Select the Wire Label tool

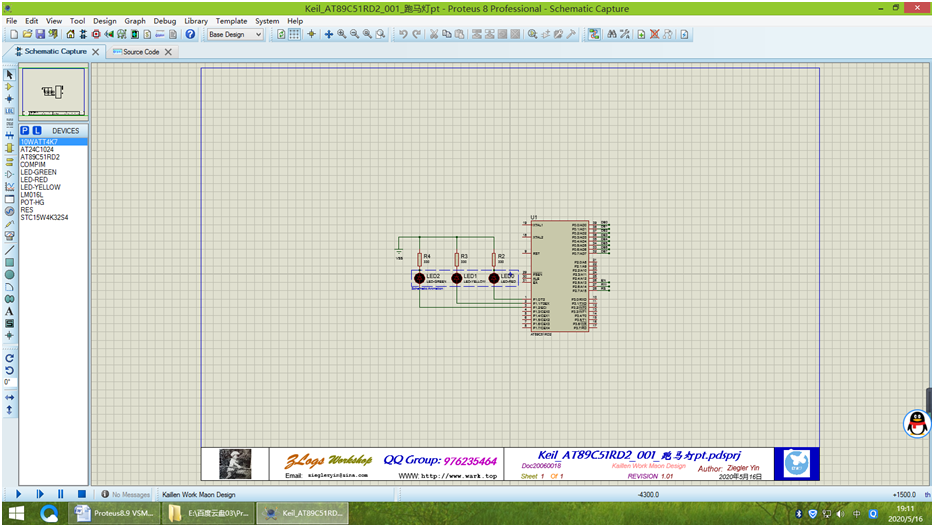(10, 111)
